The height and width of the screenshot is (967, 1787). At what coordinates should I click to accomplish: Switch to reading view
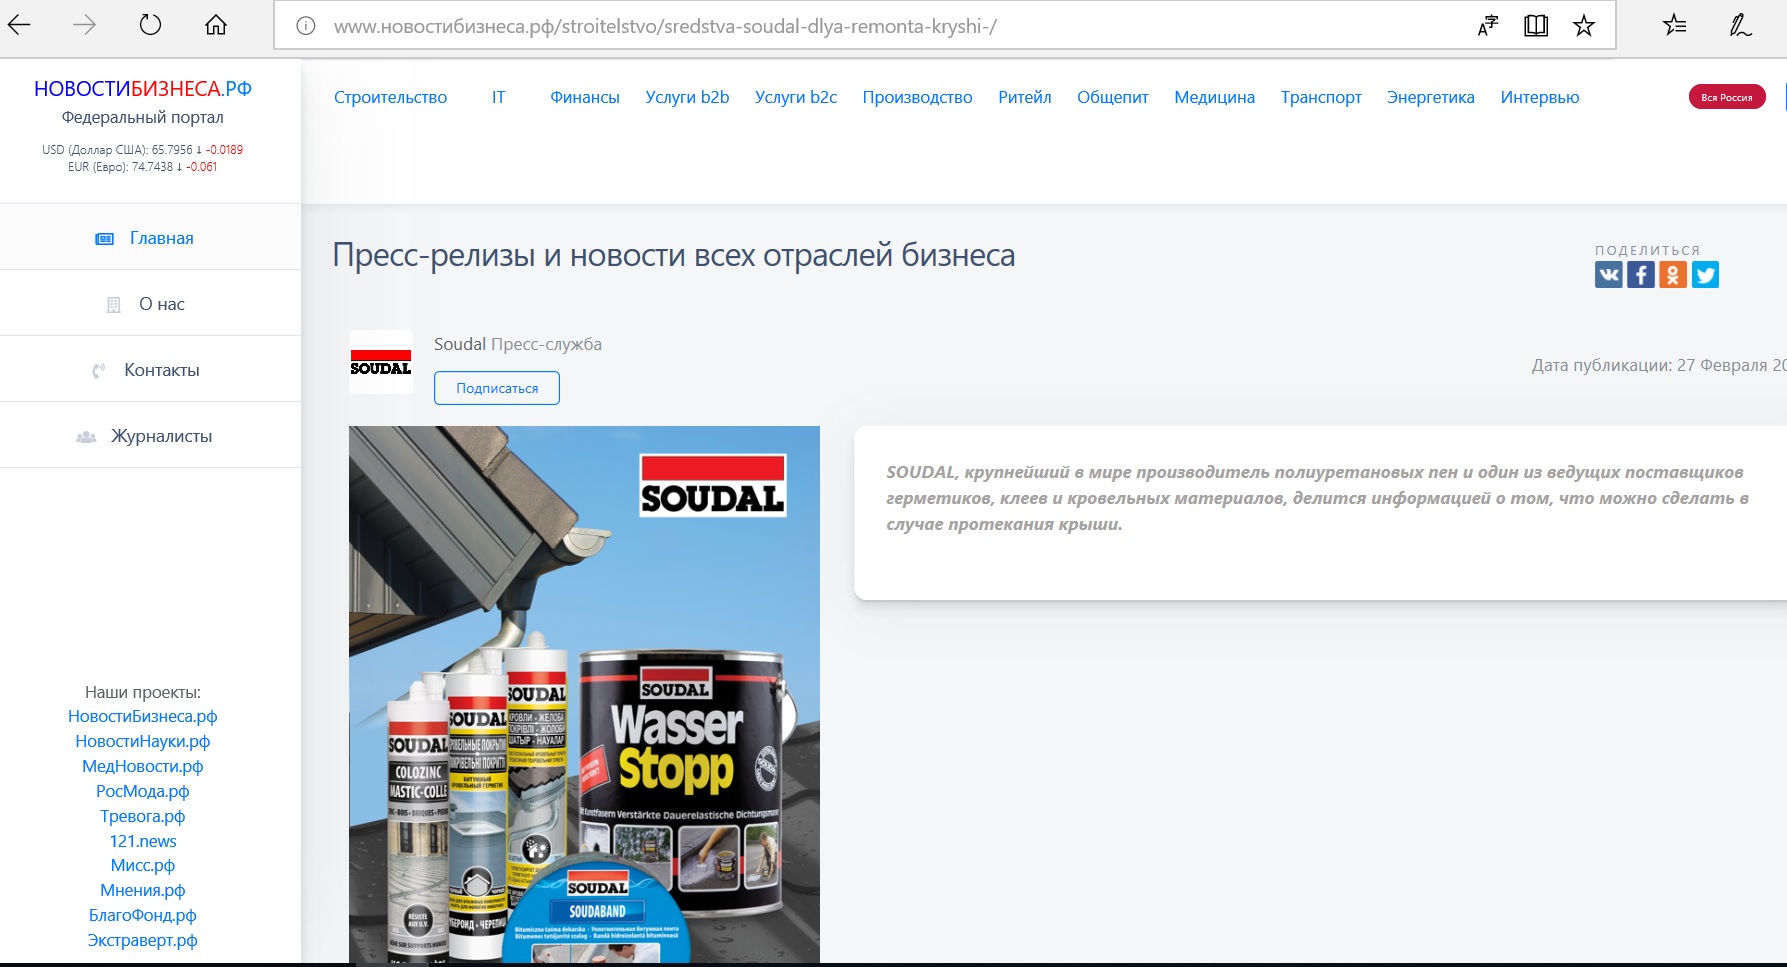pyautogui.click(x=1536, y=26)
